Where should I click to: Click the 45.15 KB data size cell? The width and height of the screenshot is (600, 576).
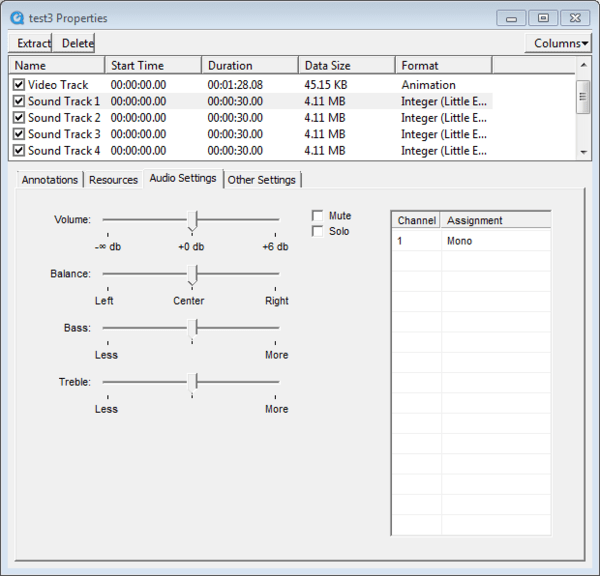point(326,85)
